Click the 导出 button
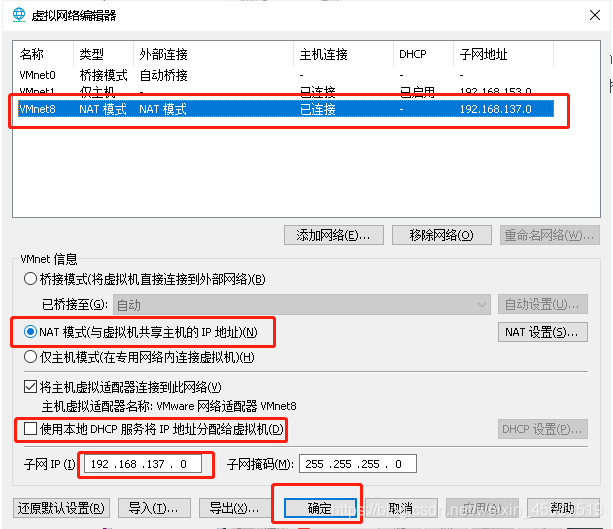 coord(235,508)
